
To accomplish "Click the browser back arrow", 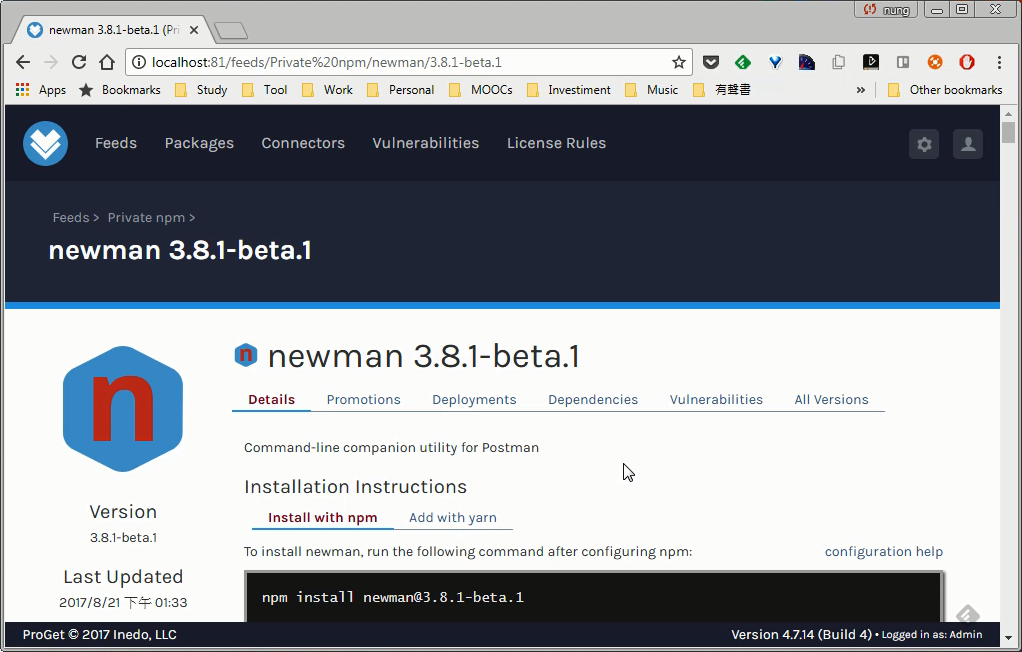I will pos(23,62).
